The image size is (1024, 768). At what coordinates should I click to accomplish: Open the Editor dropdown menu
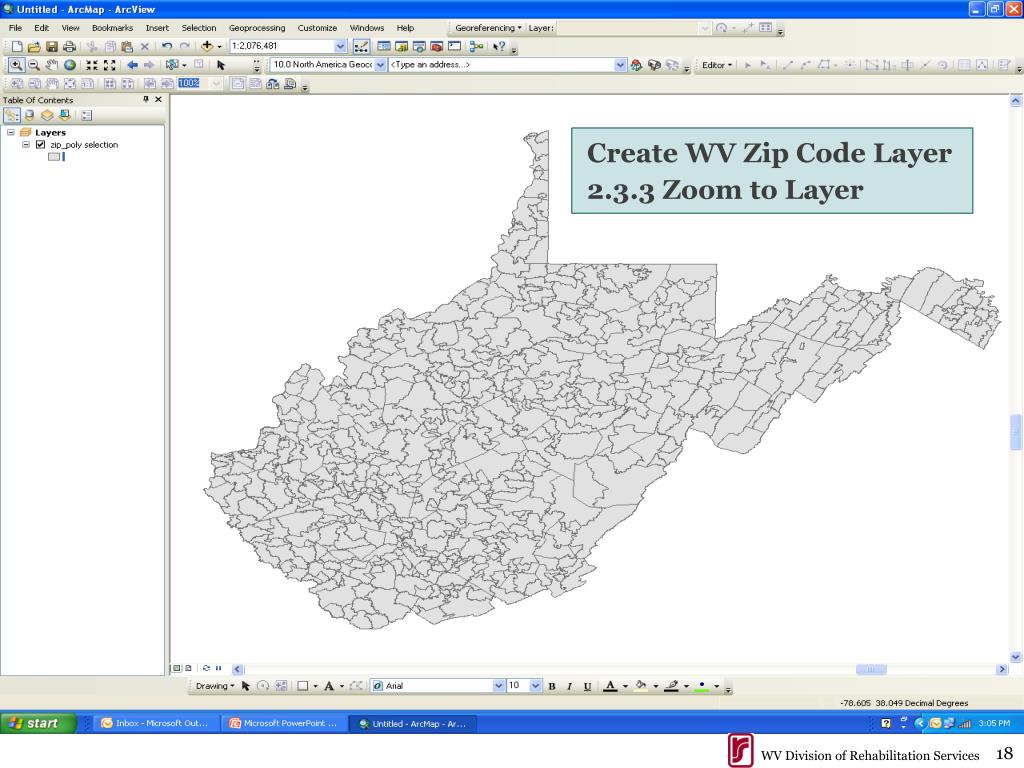click(717, 65)
